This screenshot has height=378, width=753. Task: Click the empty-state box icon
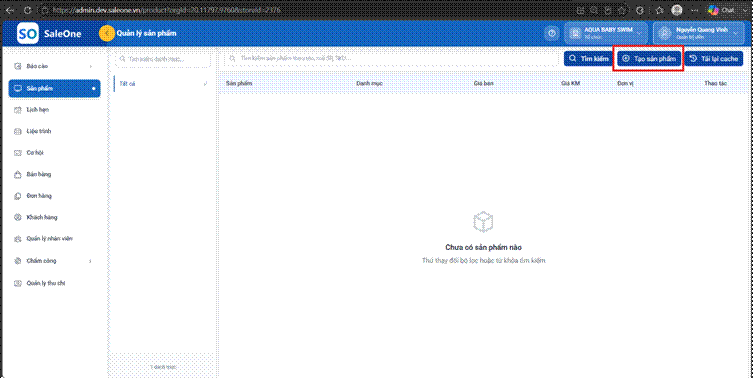coord(483,222)
